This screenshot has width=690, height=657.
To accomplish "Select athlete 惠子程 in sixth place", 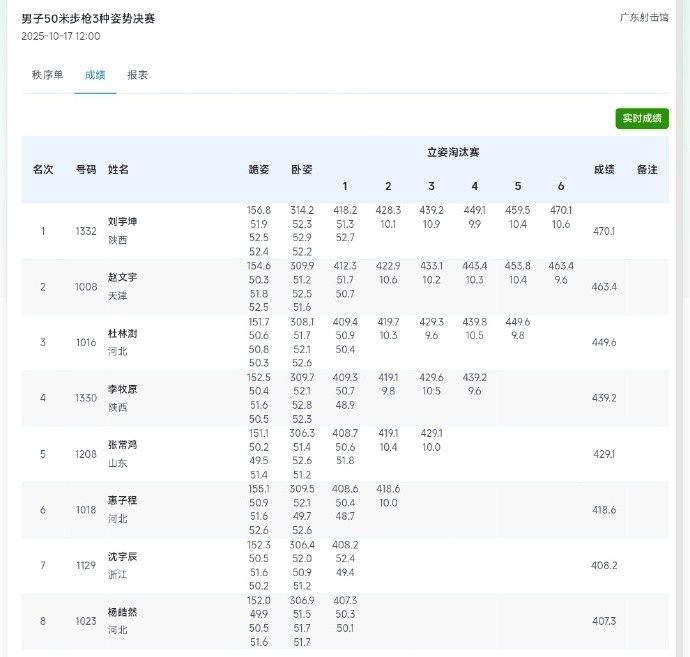I will click(x=122, y=500).
